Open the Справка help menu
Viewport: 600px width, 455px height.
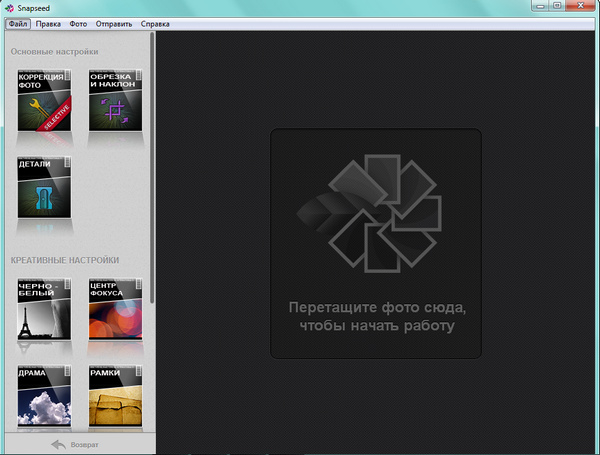tap(155, 22)
